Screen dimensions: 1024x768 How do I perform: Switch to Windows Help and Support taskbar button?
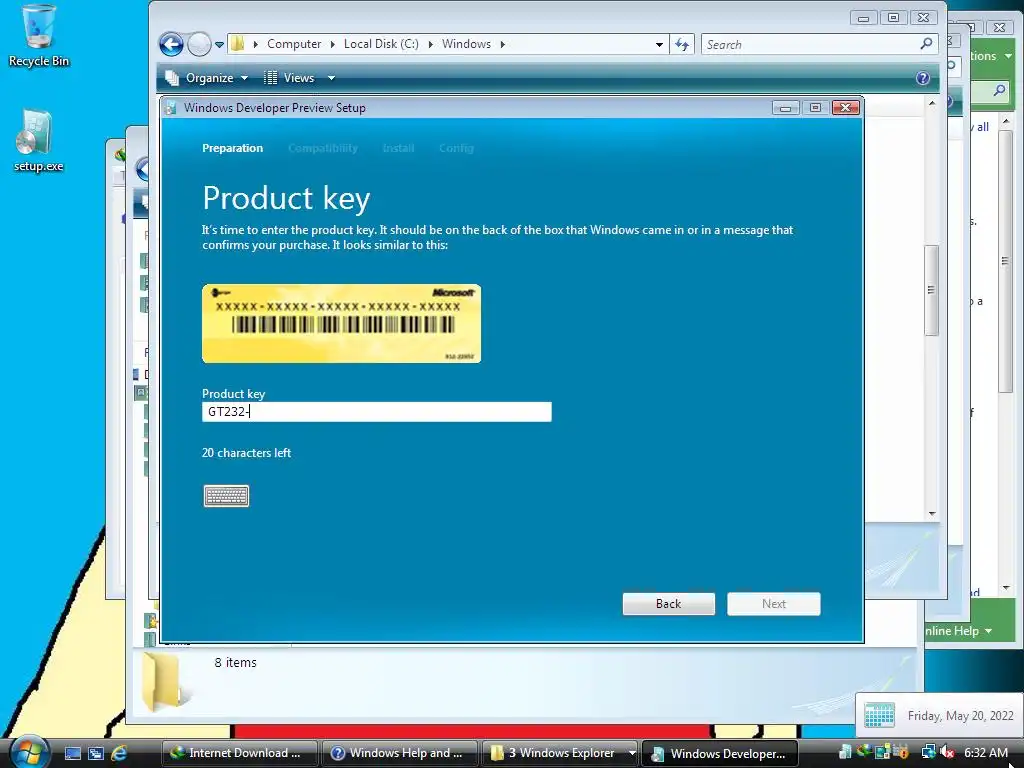point(399,753)
